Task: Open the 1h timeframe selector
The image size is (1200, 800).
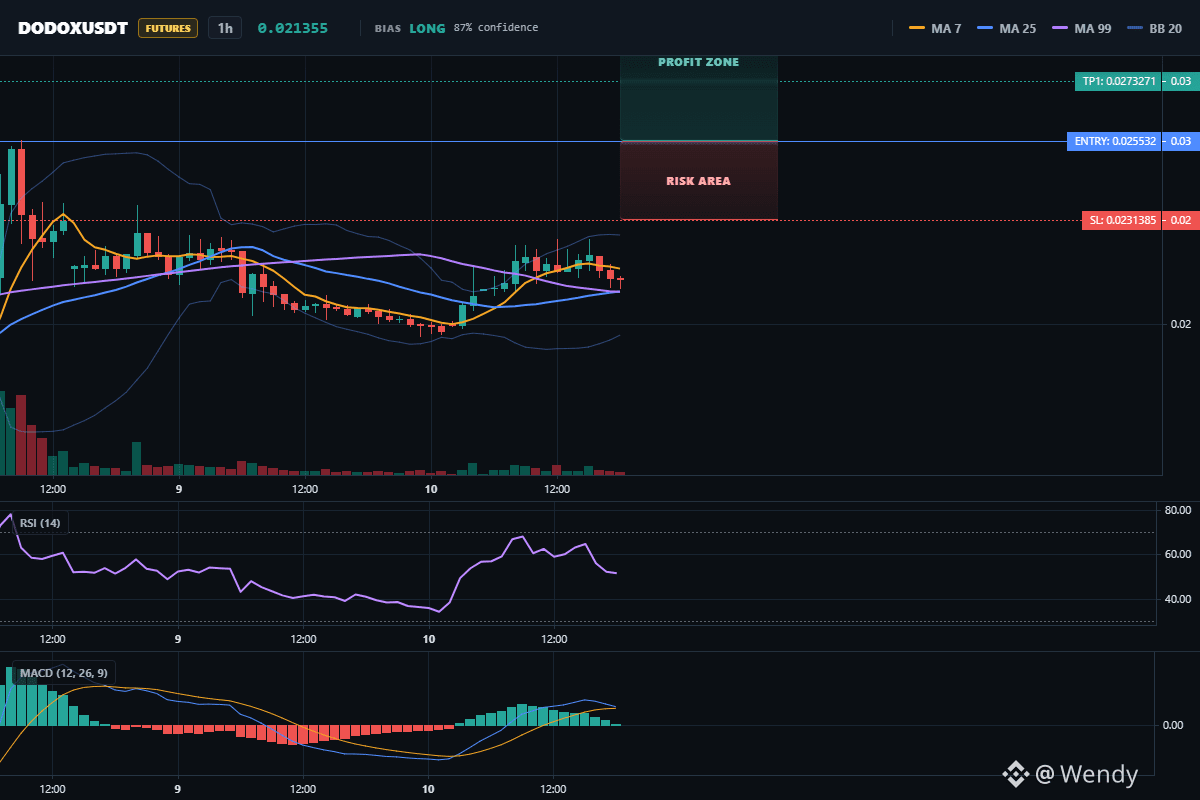Action: pos(225,28)
